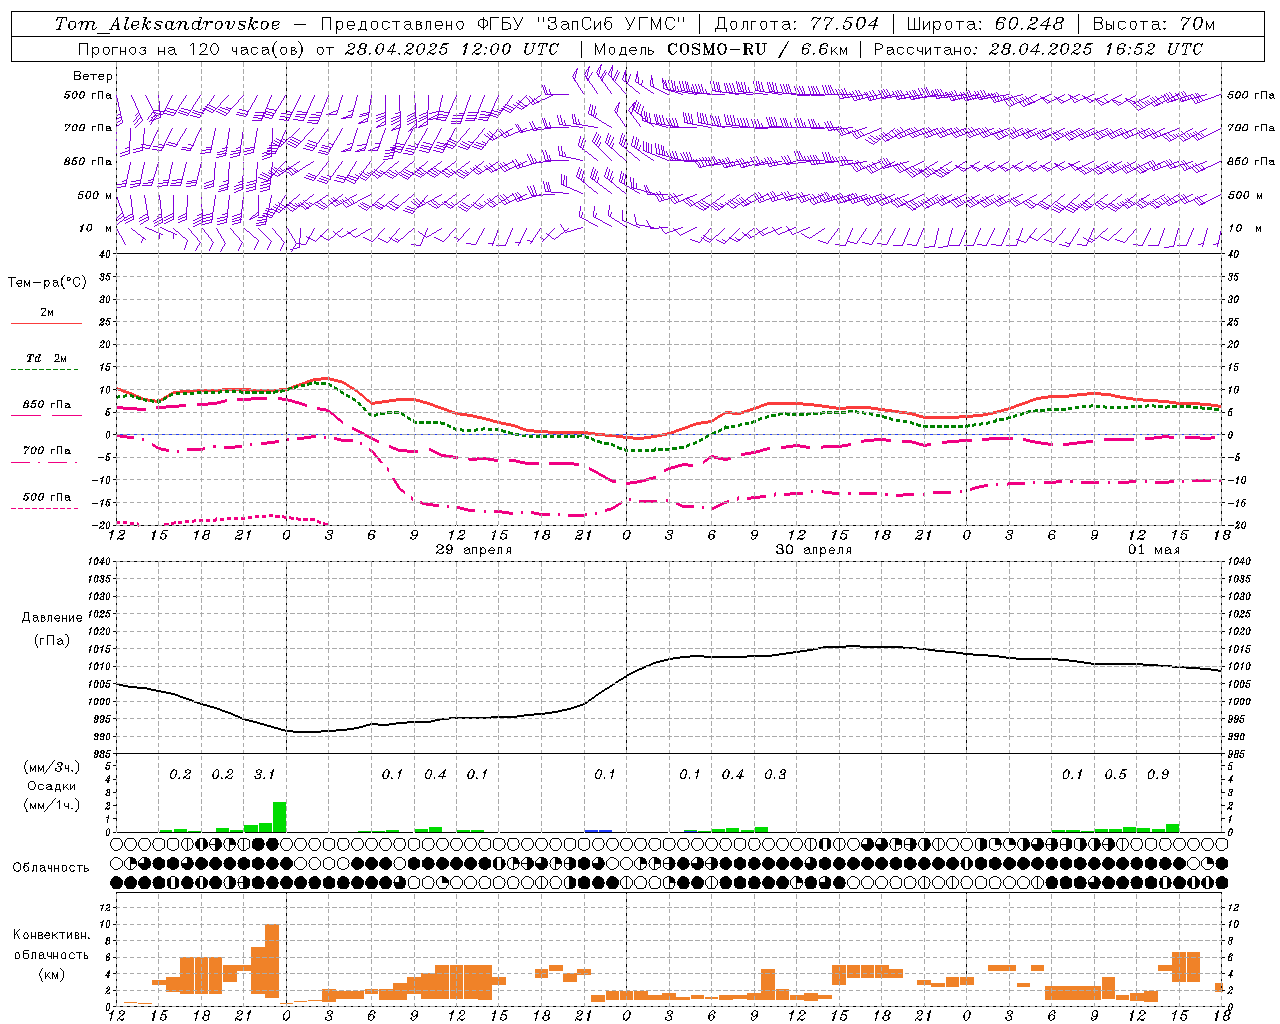Select the model label COSMO-RU / 6.6км
Screen dimensions: 1280x1024
click(758, 49)
